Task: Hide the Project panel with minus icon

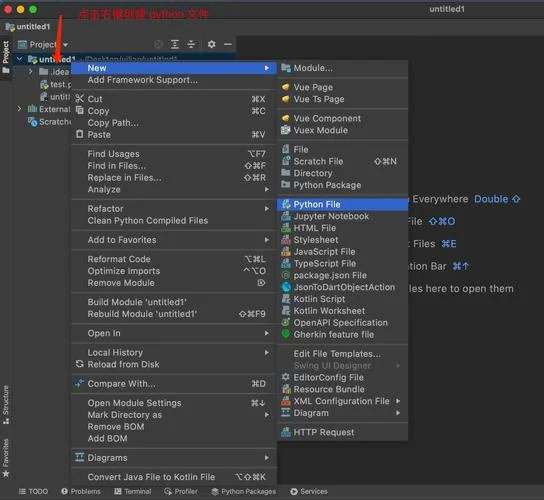Action: (x=228, y=44)
